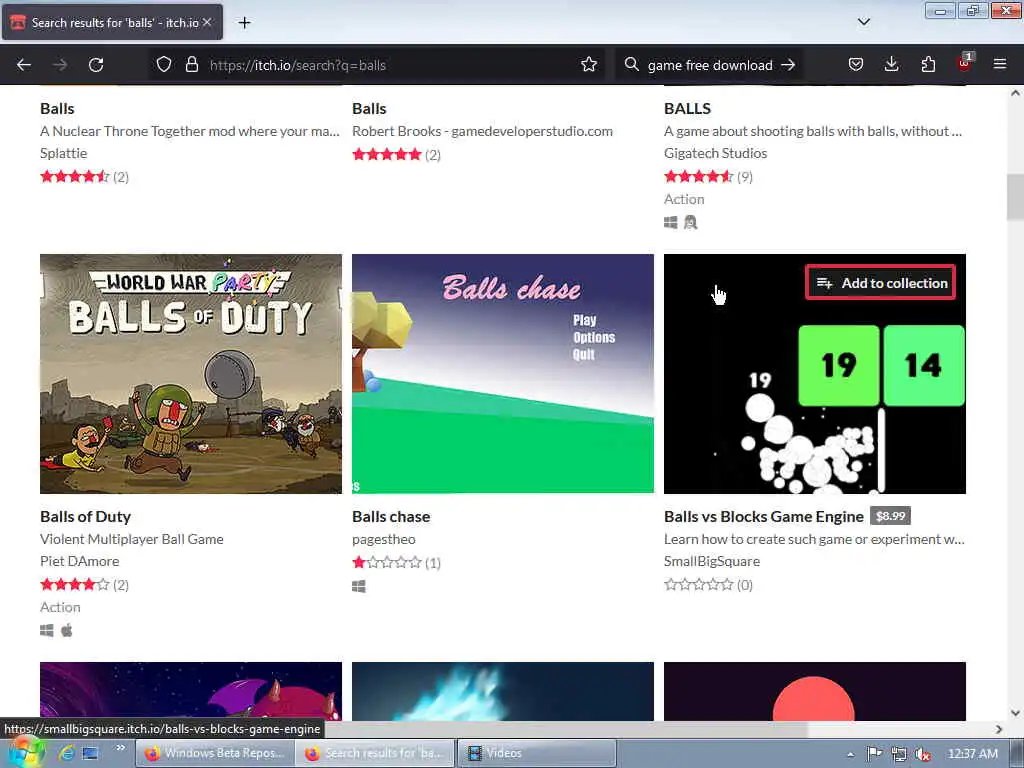Click the vertical scrollbar thumb
Viewport: 1024px width, 768px height.
pyautogui.click(x=1015, y=197)
